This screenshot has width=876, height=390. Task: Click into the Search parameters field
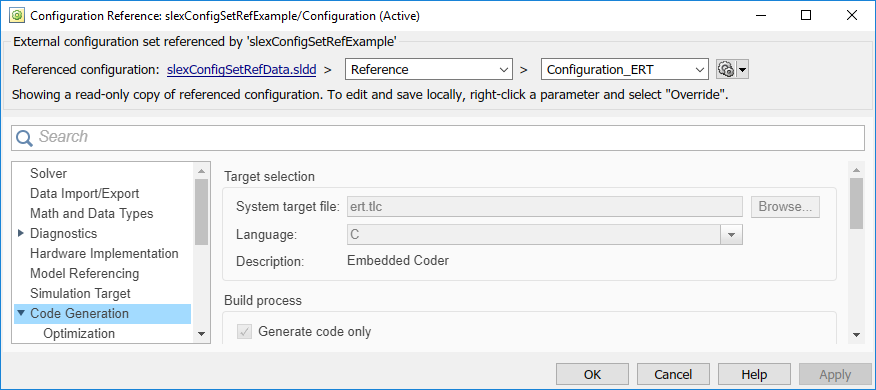pyautogui.click(x=438, y=138)
